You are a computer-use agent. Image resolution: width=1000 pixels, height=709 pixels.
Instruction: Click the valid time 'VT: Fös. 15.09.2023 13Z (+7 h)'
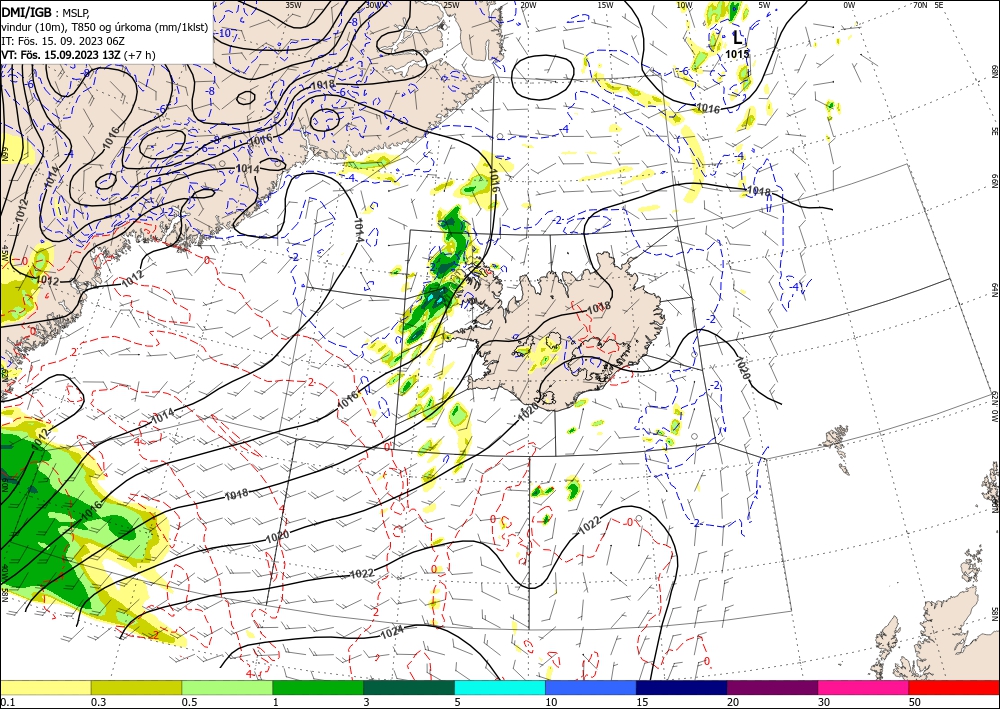pos(78,55)
